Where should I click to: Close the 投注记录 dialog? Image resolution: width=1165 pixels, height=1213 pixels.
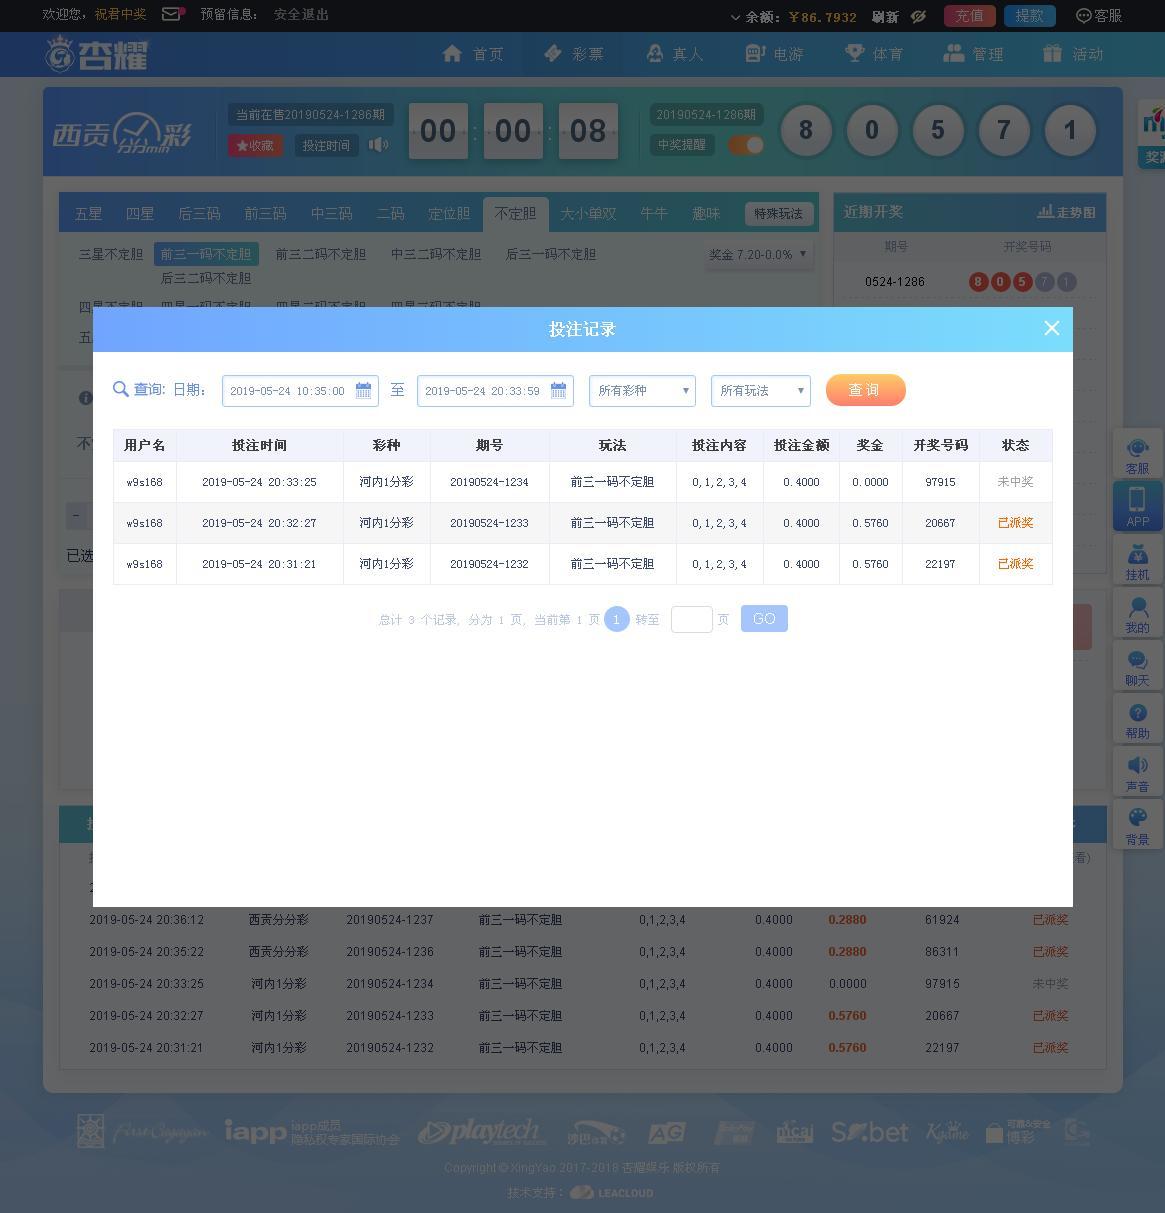1051,328
